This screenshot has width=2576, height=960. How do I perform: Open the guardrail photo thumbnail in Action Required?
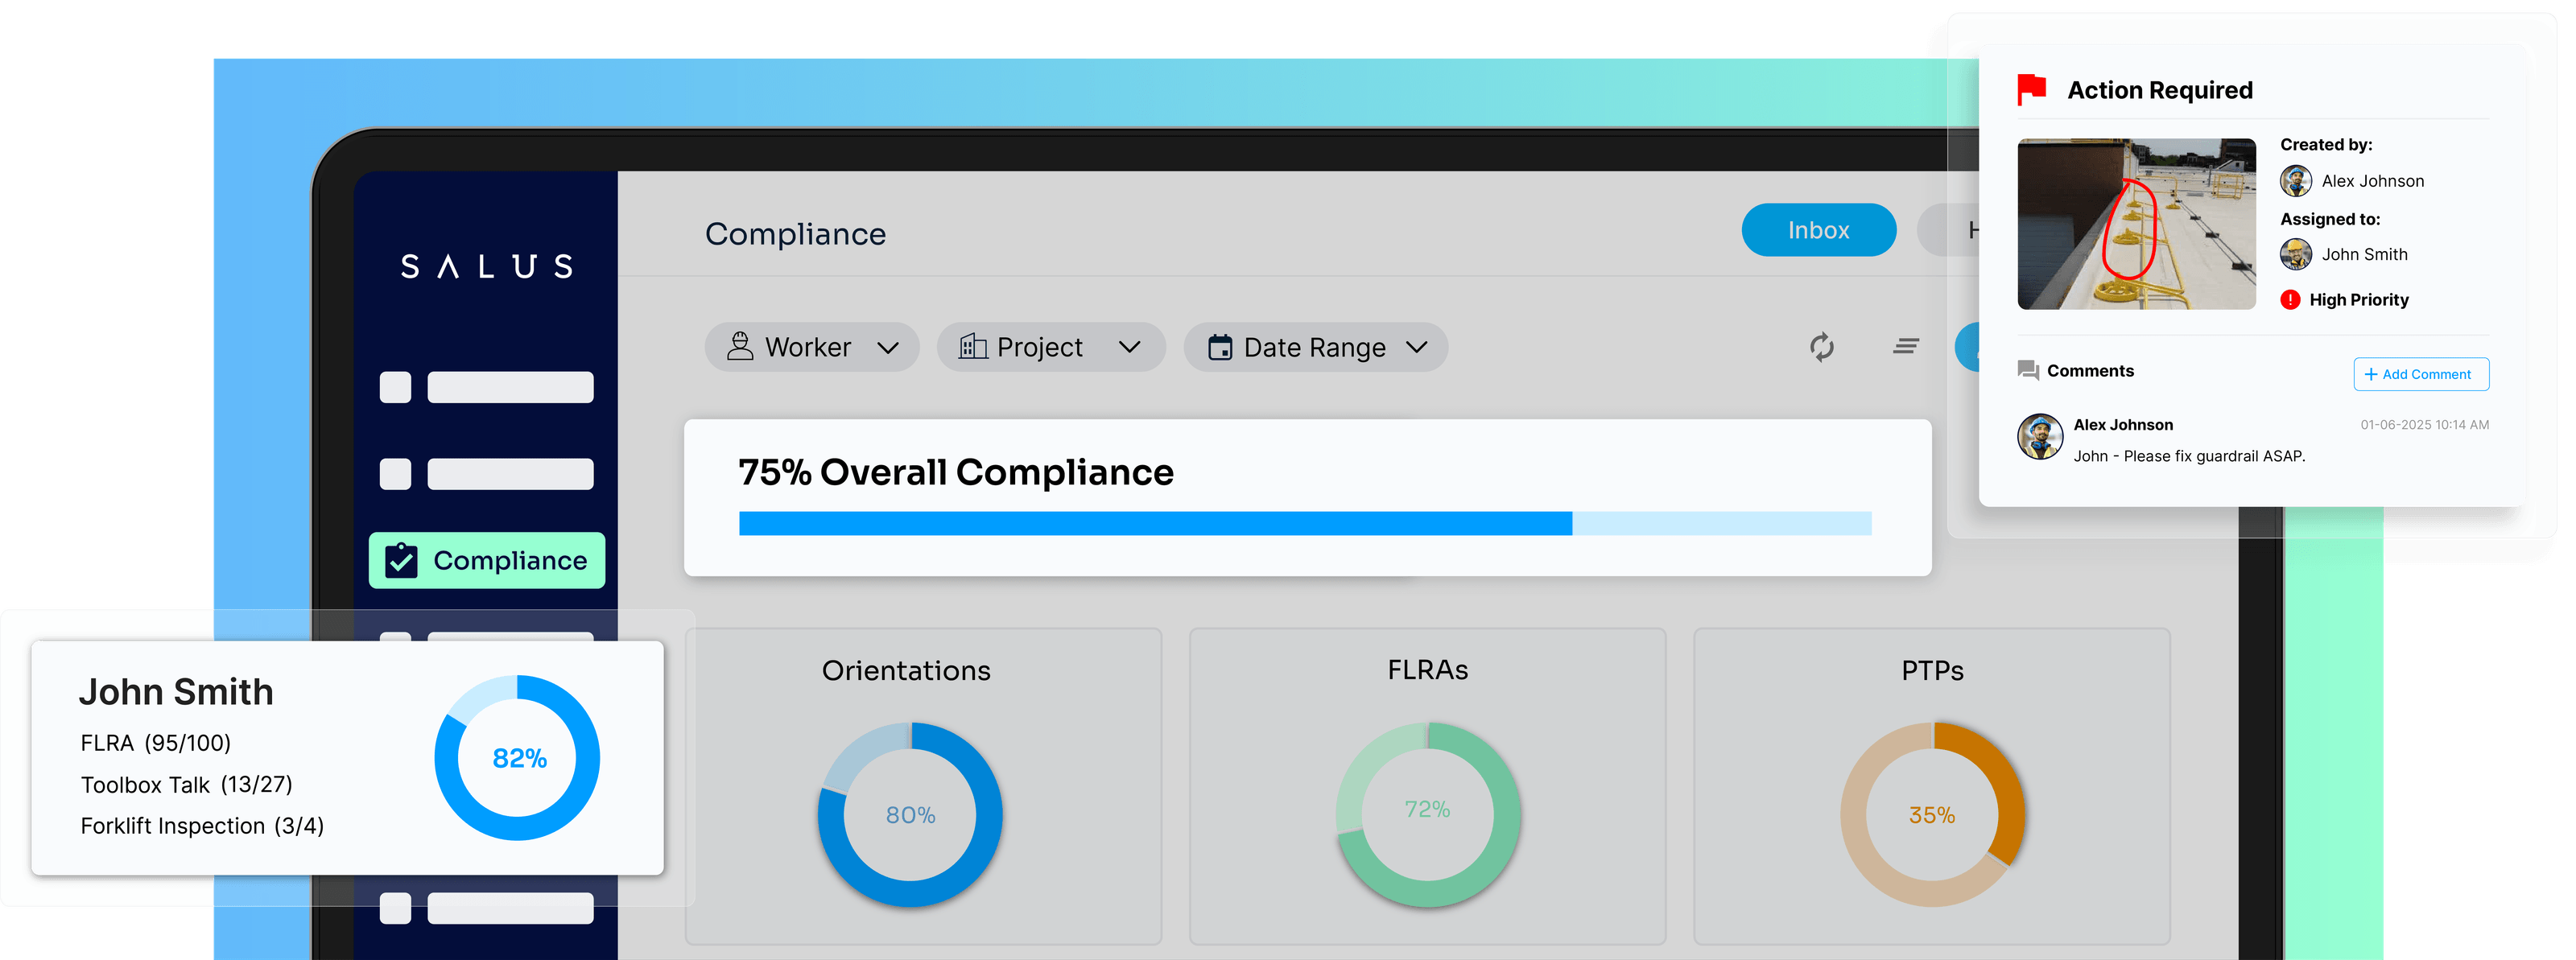2136,224
